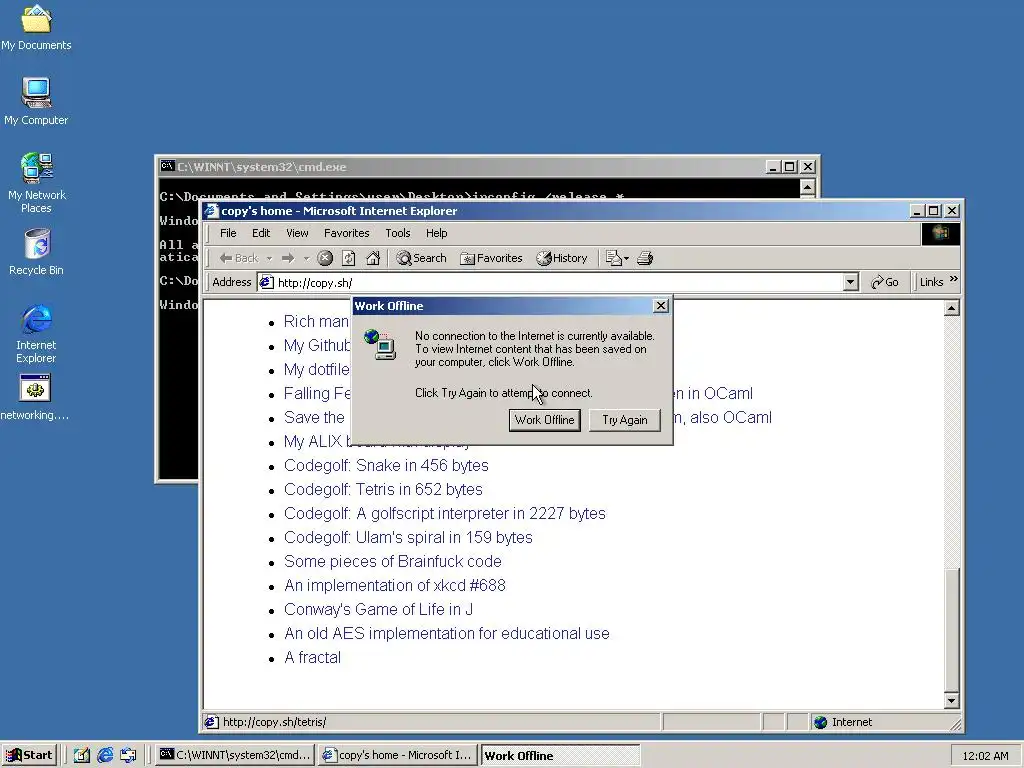The height and width of the screenshot is (768, 1024).
Task: Select Recycle Bin desktop icon
Action: 36,252
